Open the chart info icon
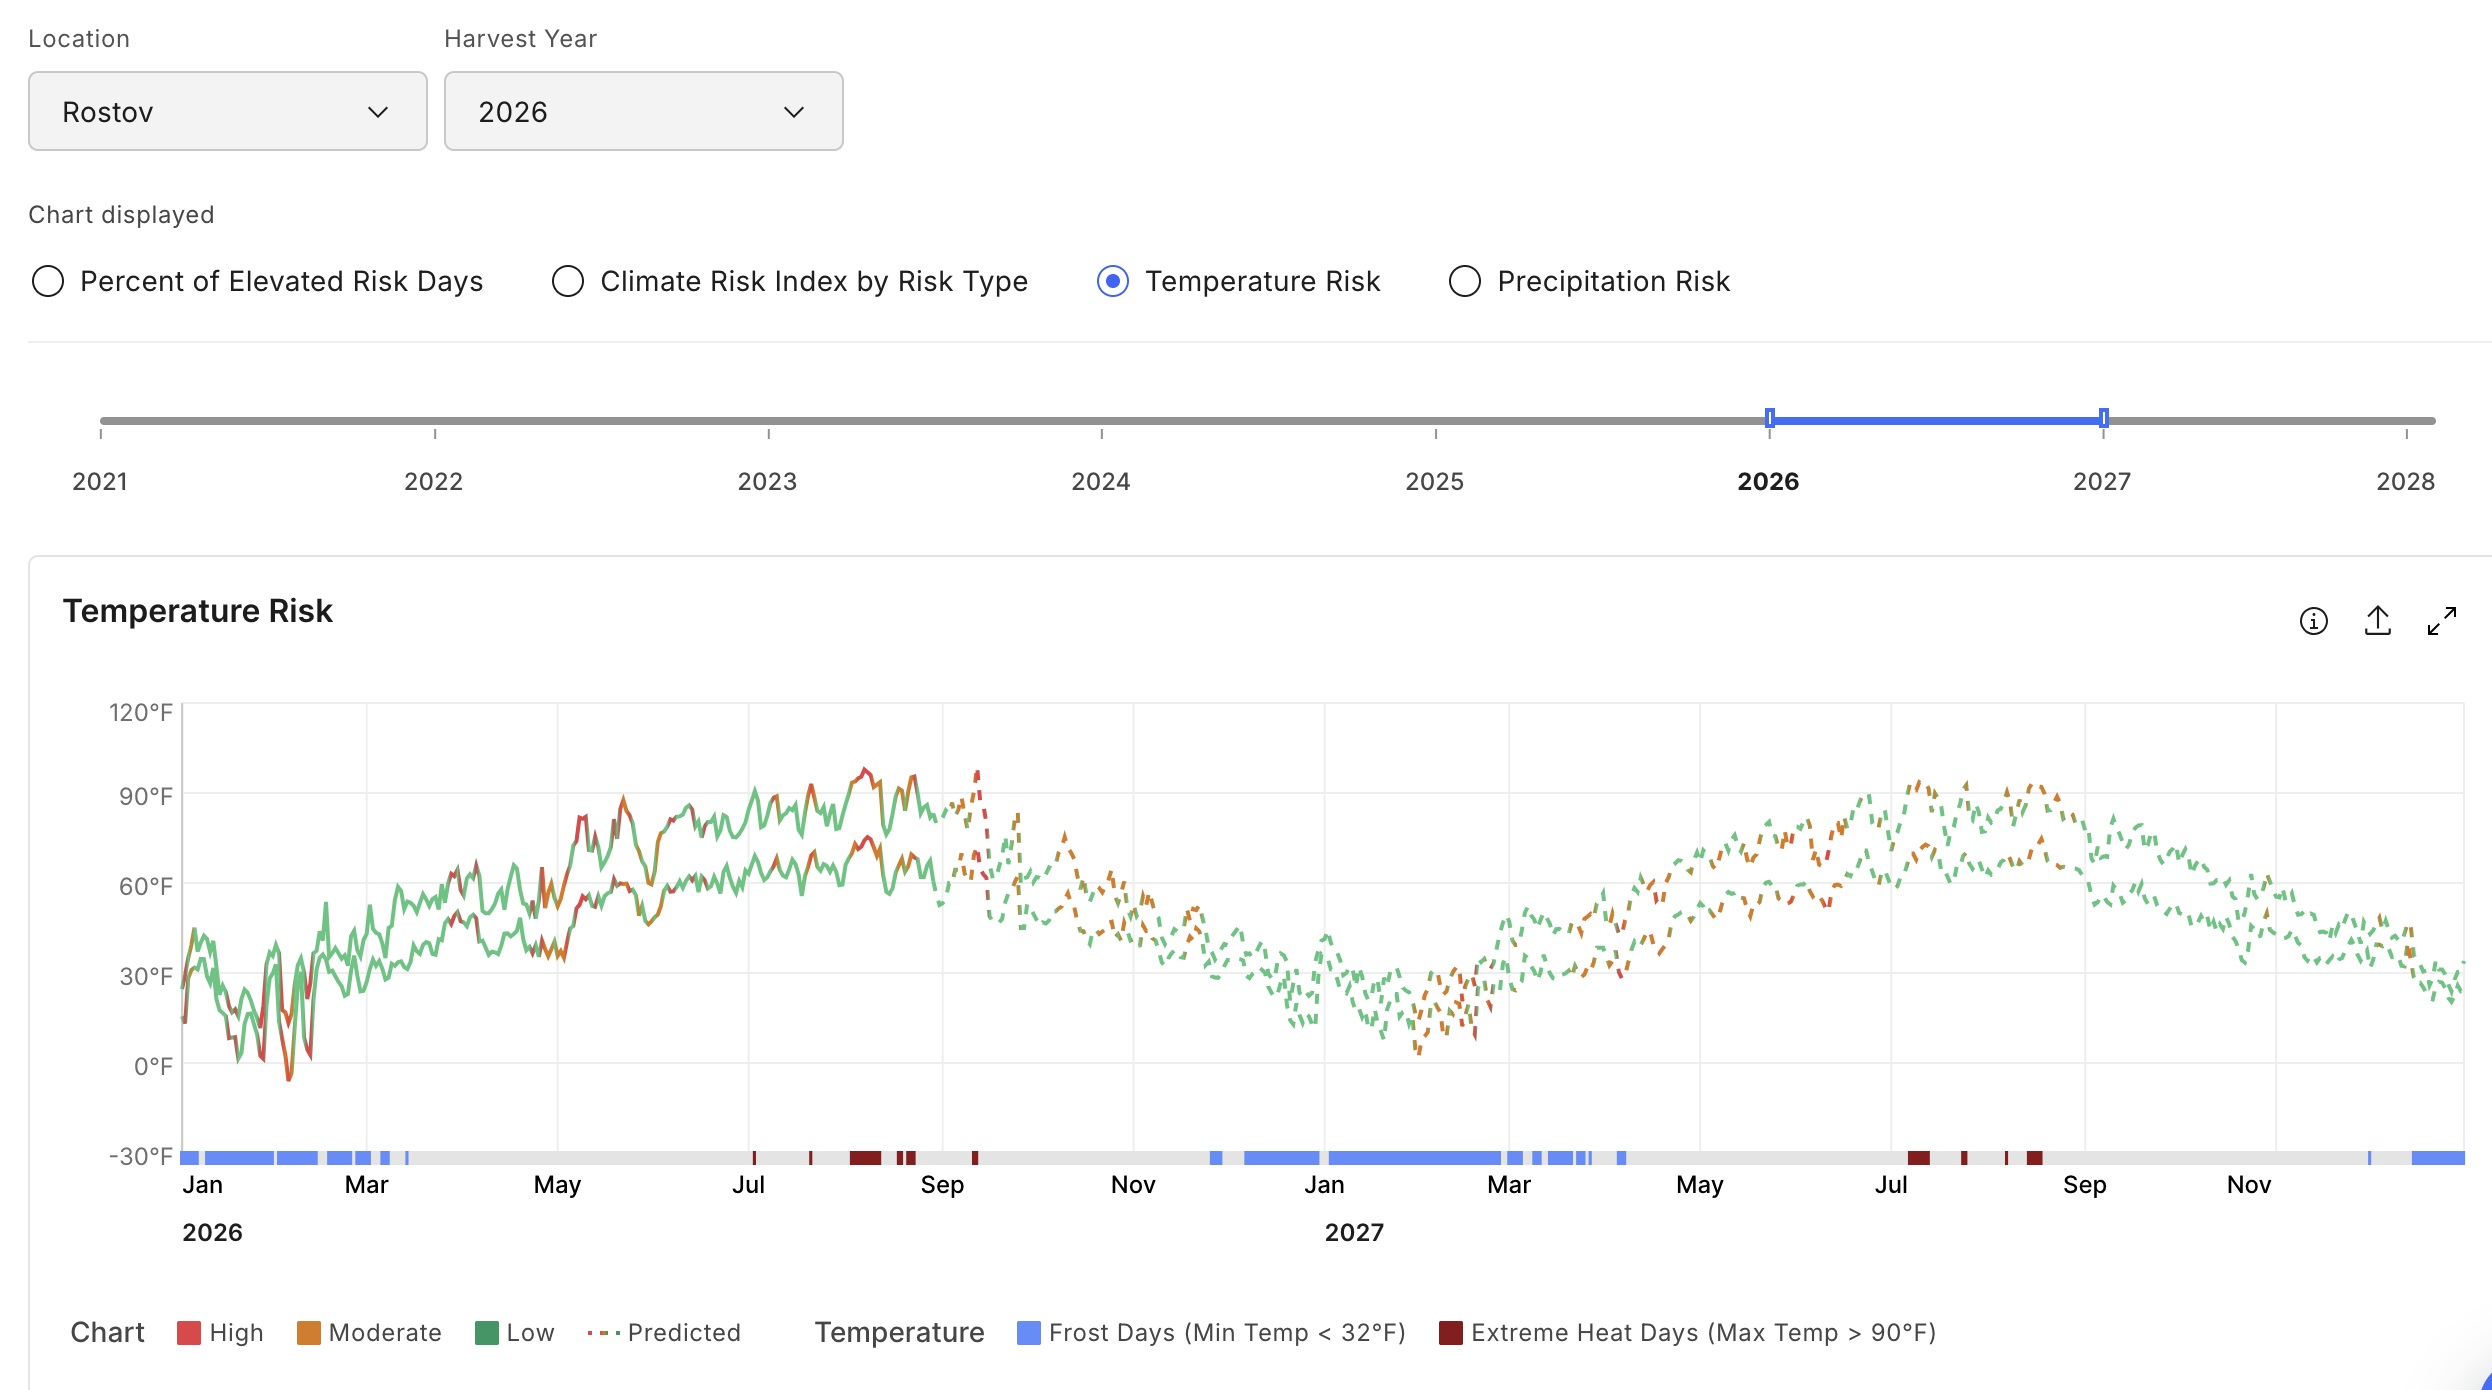2492x1390 pixels. click(x=2313, y=621)
